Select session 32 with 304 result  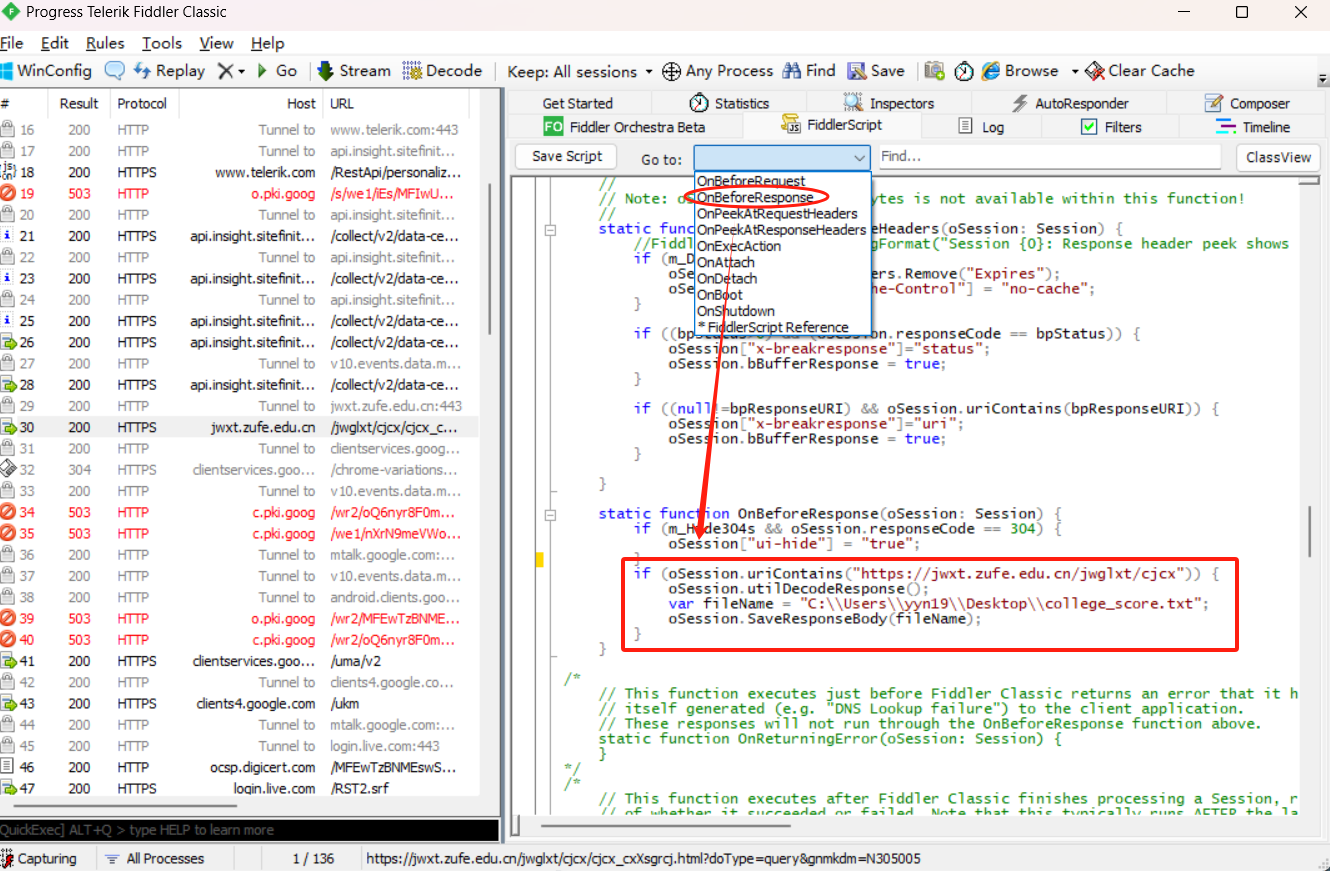point(238,469)
